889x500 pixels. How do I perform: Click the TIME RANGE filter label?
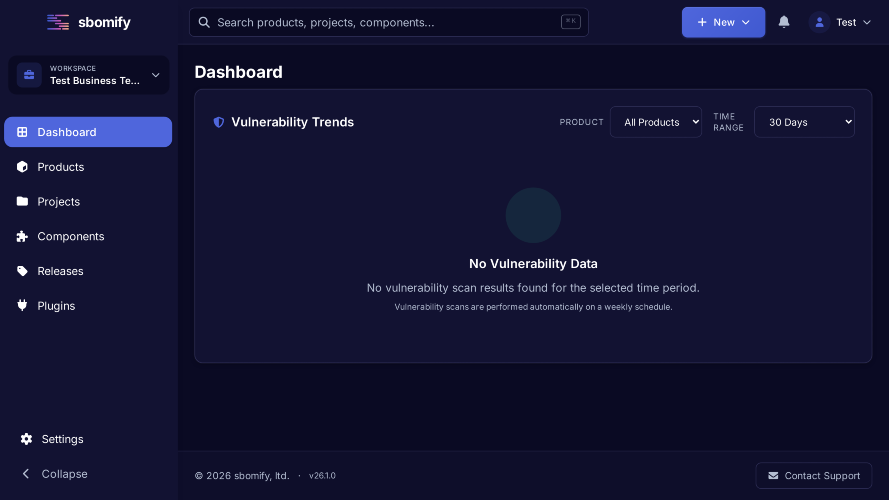728,122
